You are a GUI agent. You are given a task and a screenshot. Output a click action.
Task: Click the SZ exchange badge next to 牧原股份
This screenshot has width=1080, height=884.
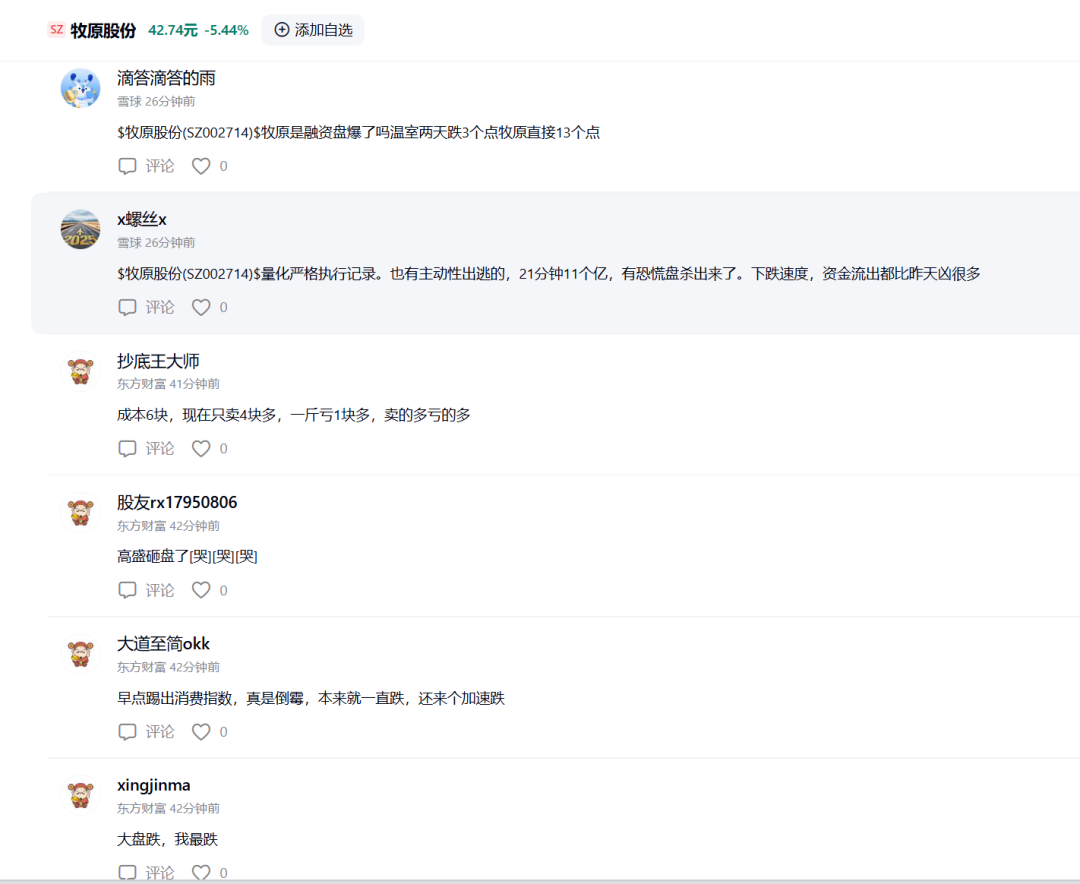coord(56,30)
